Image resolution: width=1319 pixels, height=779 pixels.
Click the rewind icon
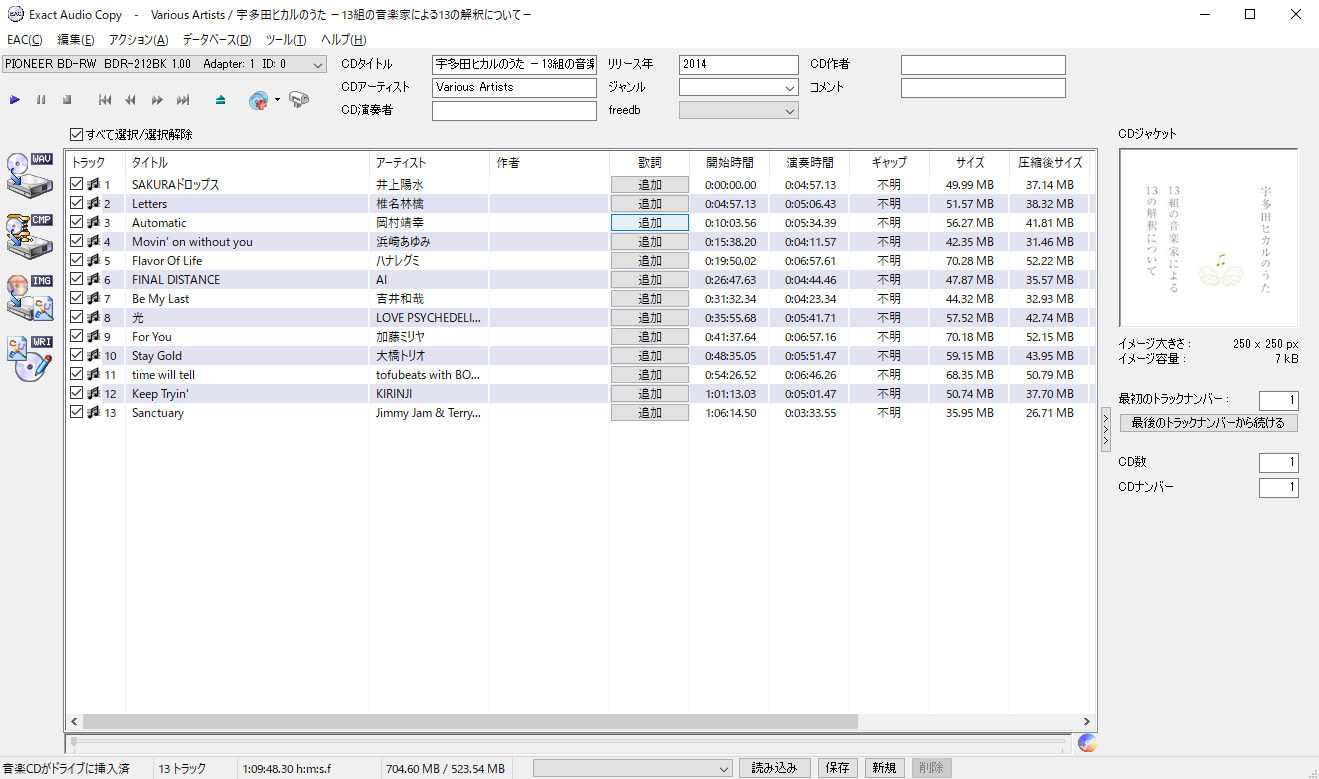(x=131, y=100)
